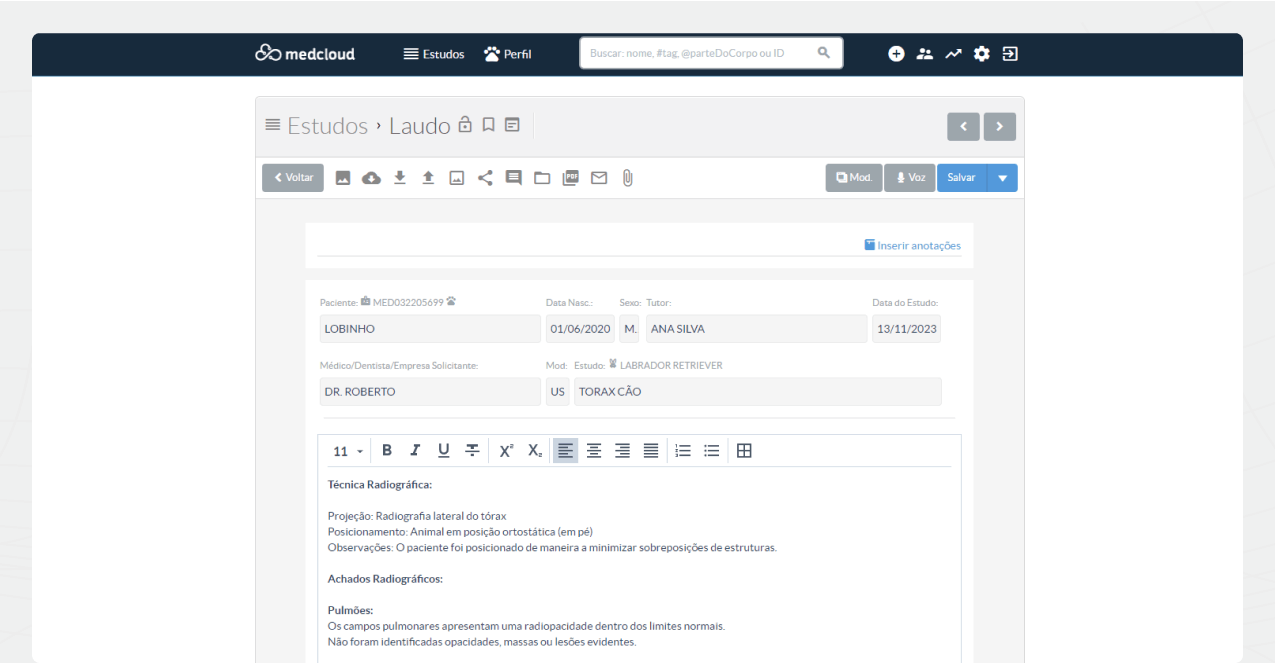This screenshot has height=663, width=1275.
Task: Open the PDF export icon
Action: [x=570, y=178]
